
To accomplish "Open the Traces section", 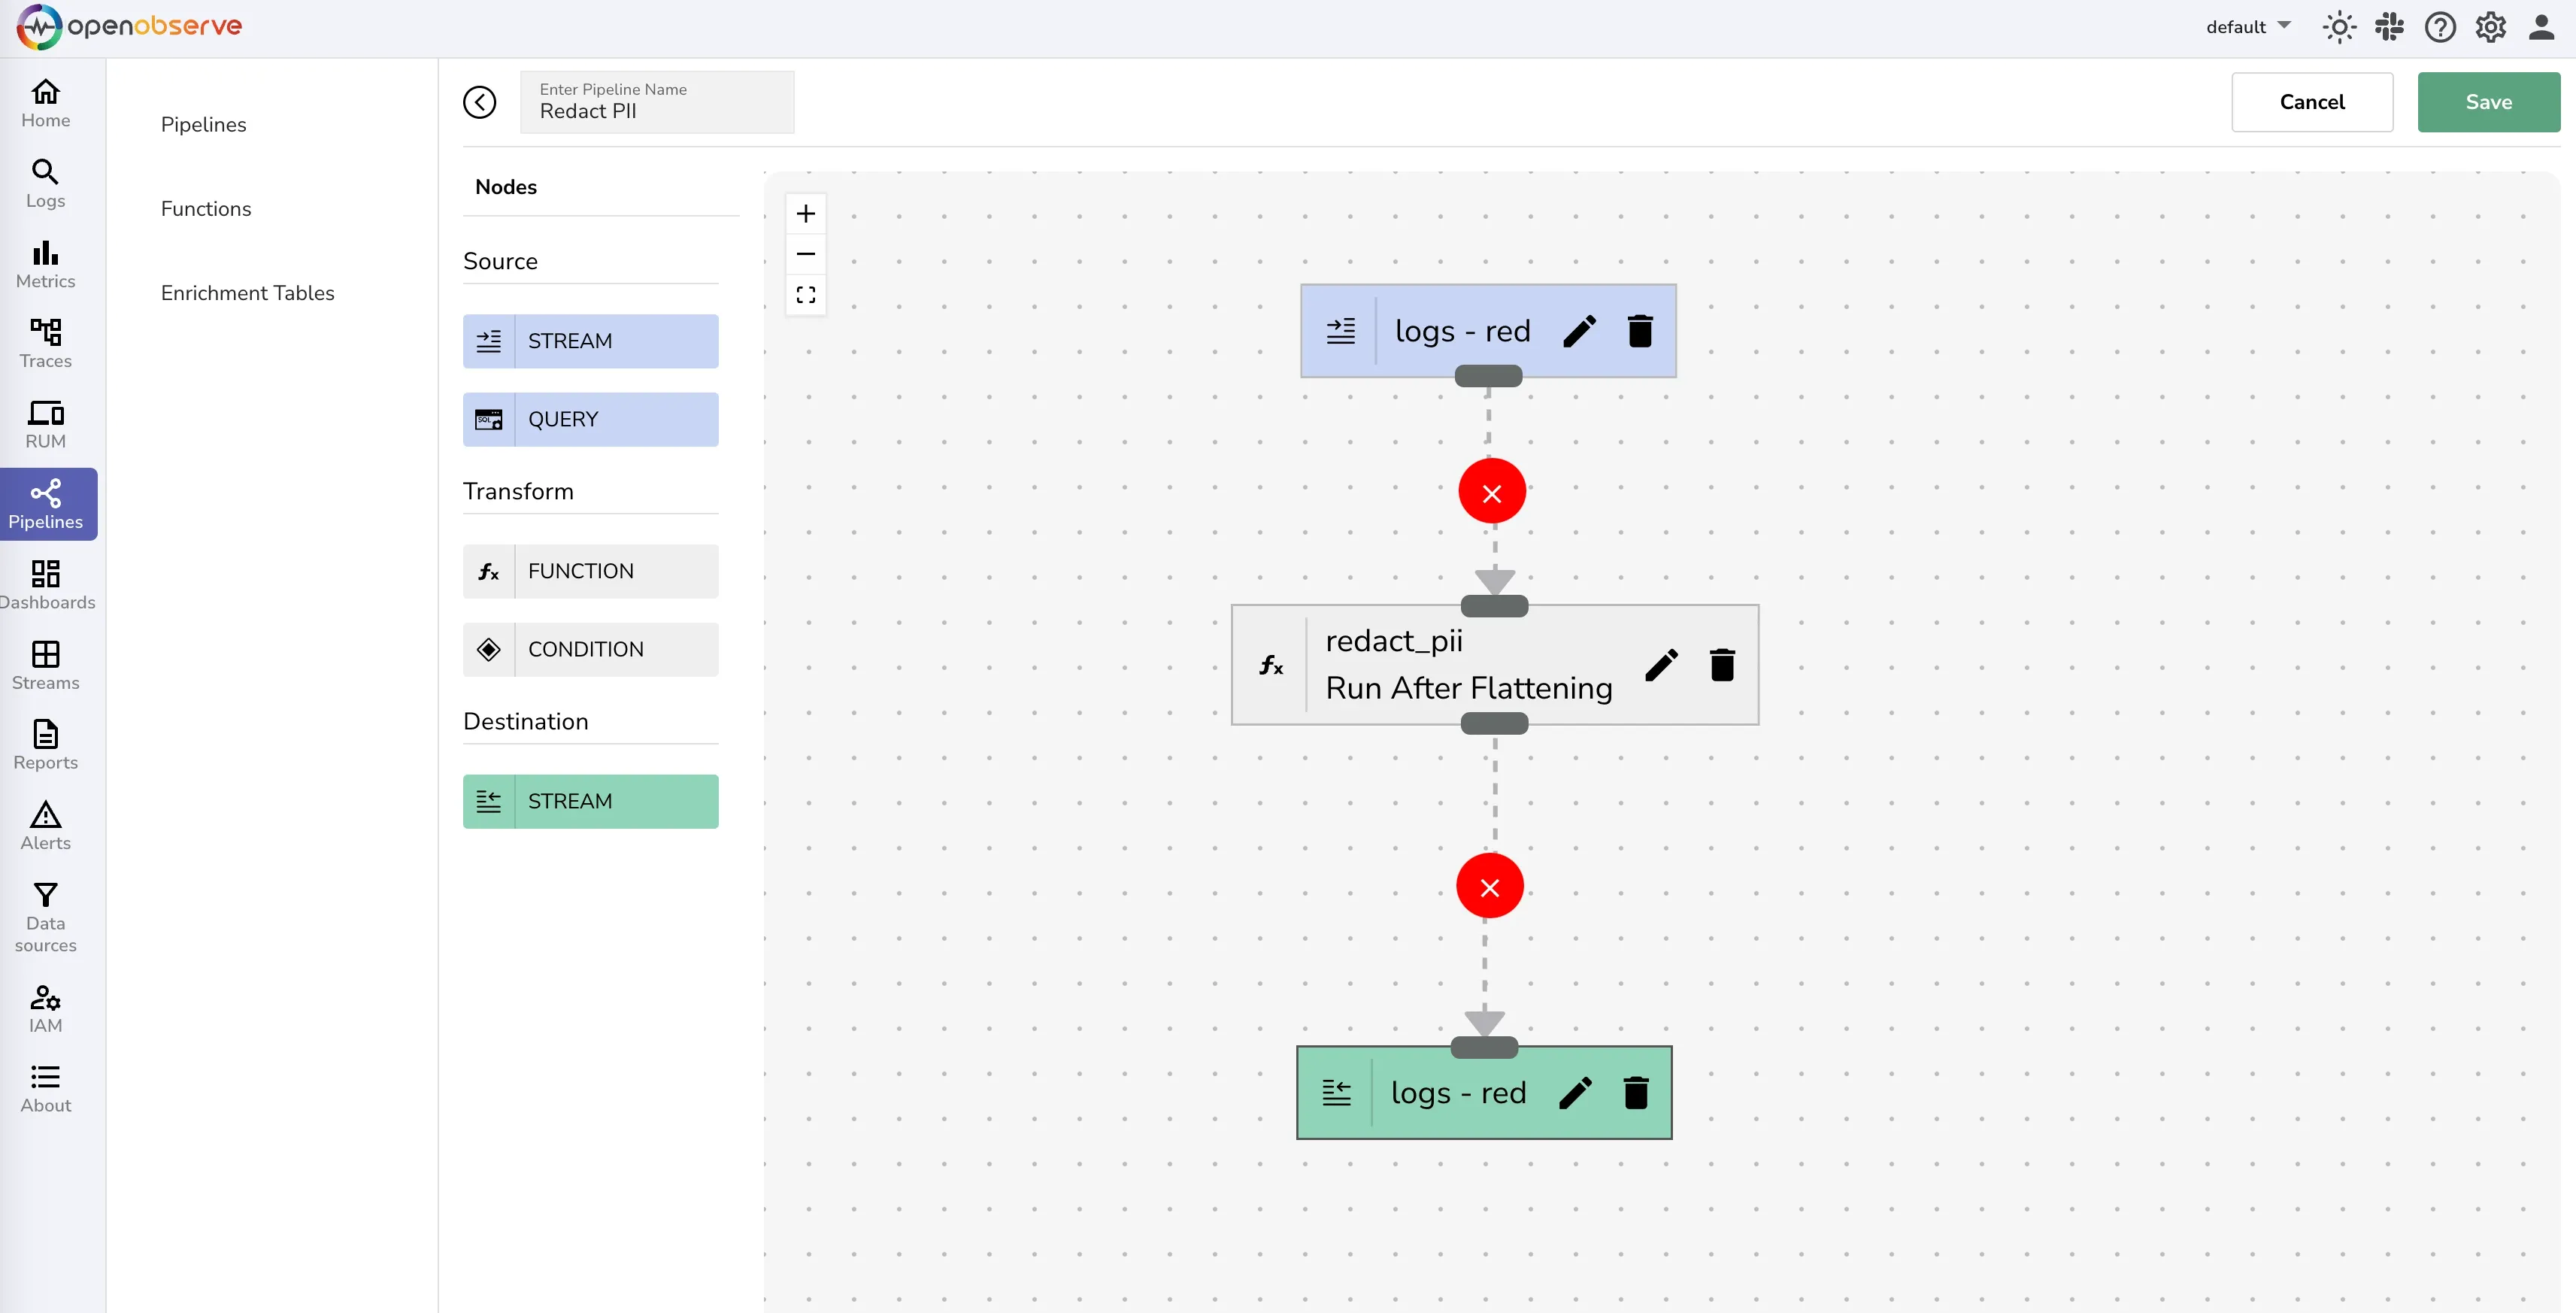I will [x=45, y=342].
